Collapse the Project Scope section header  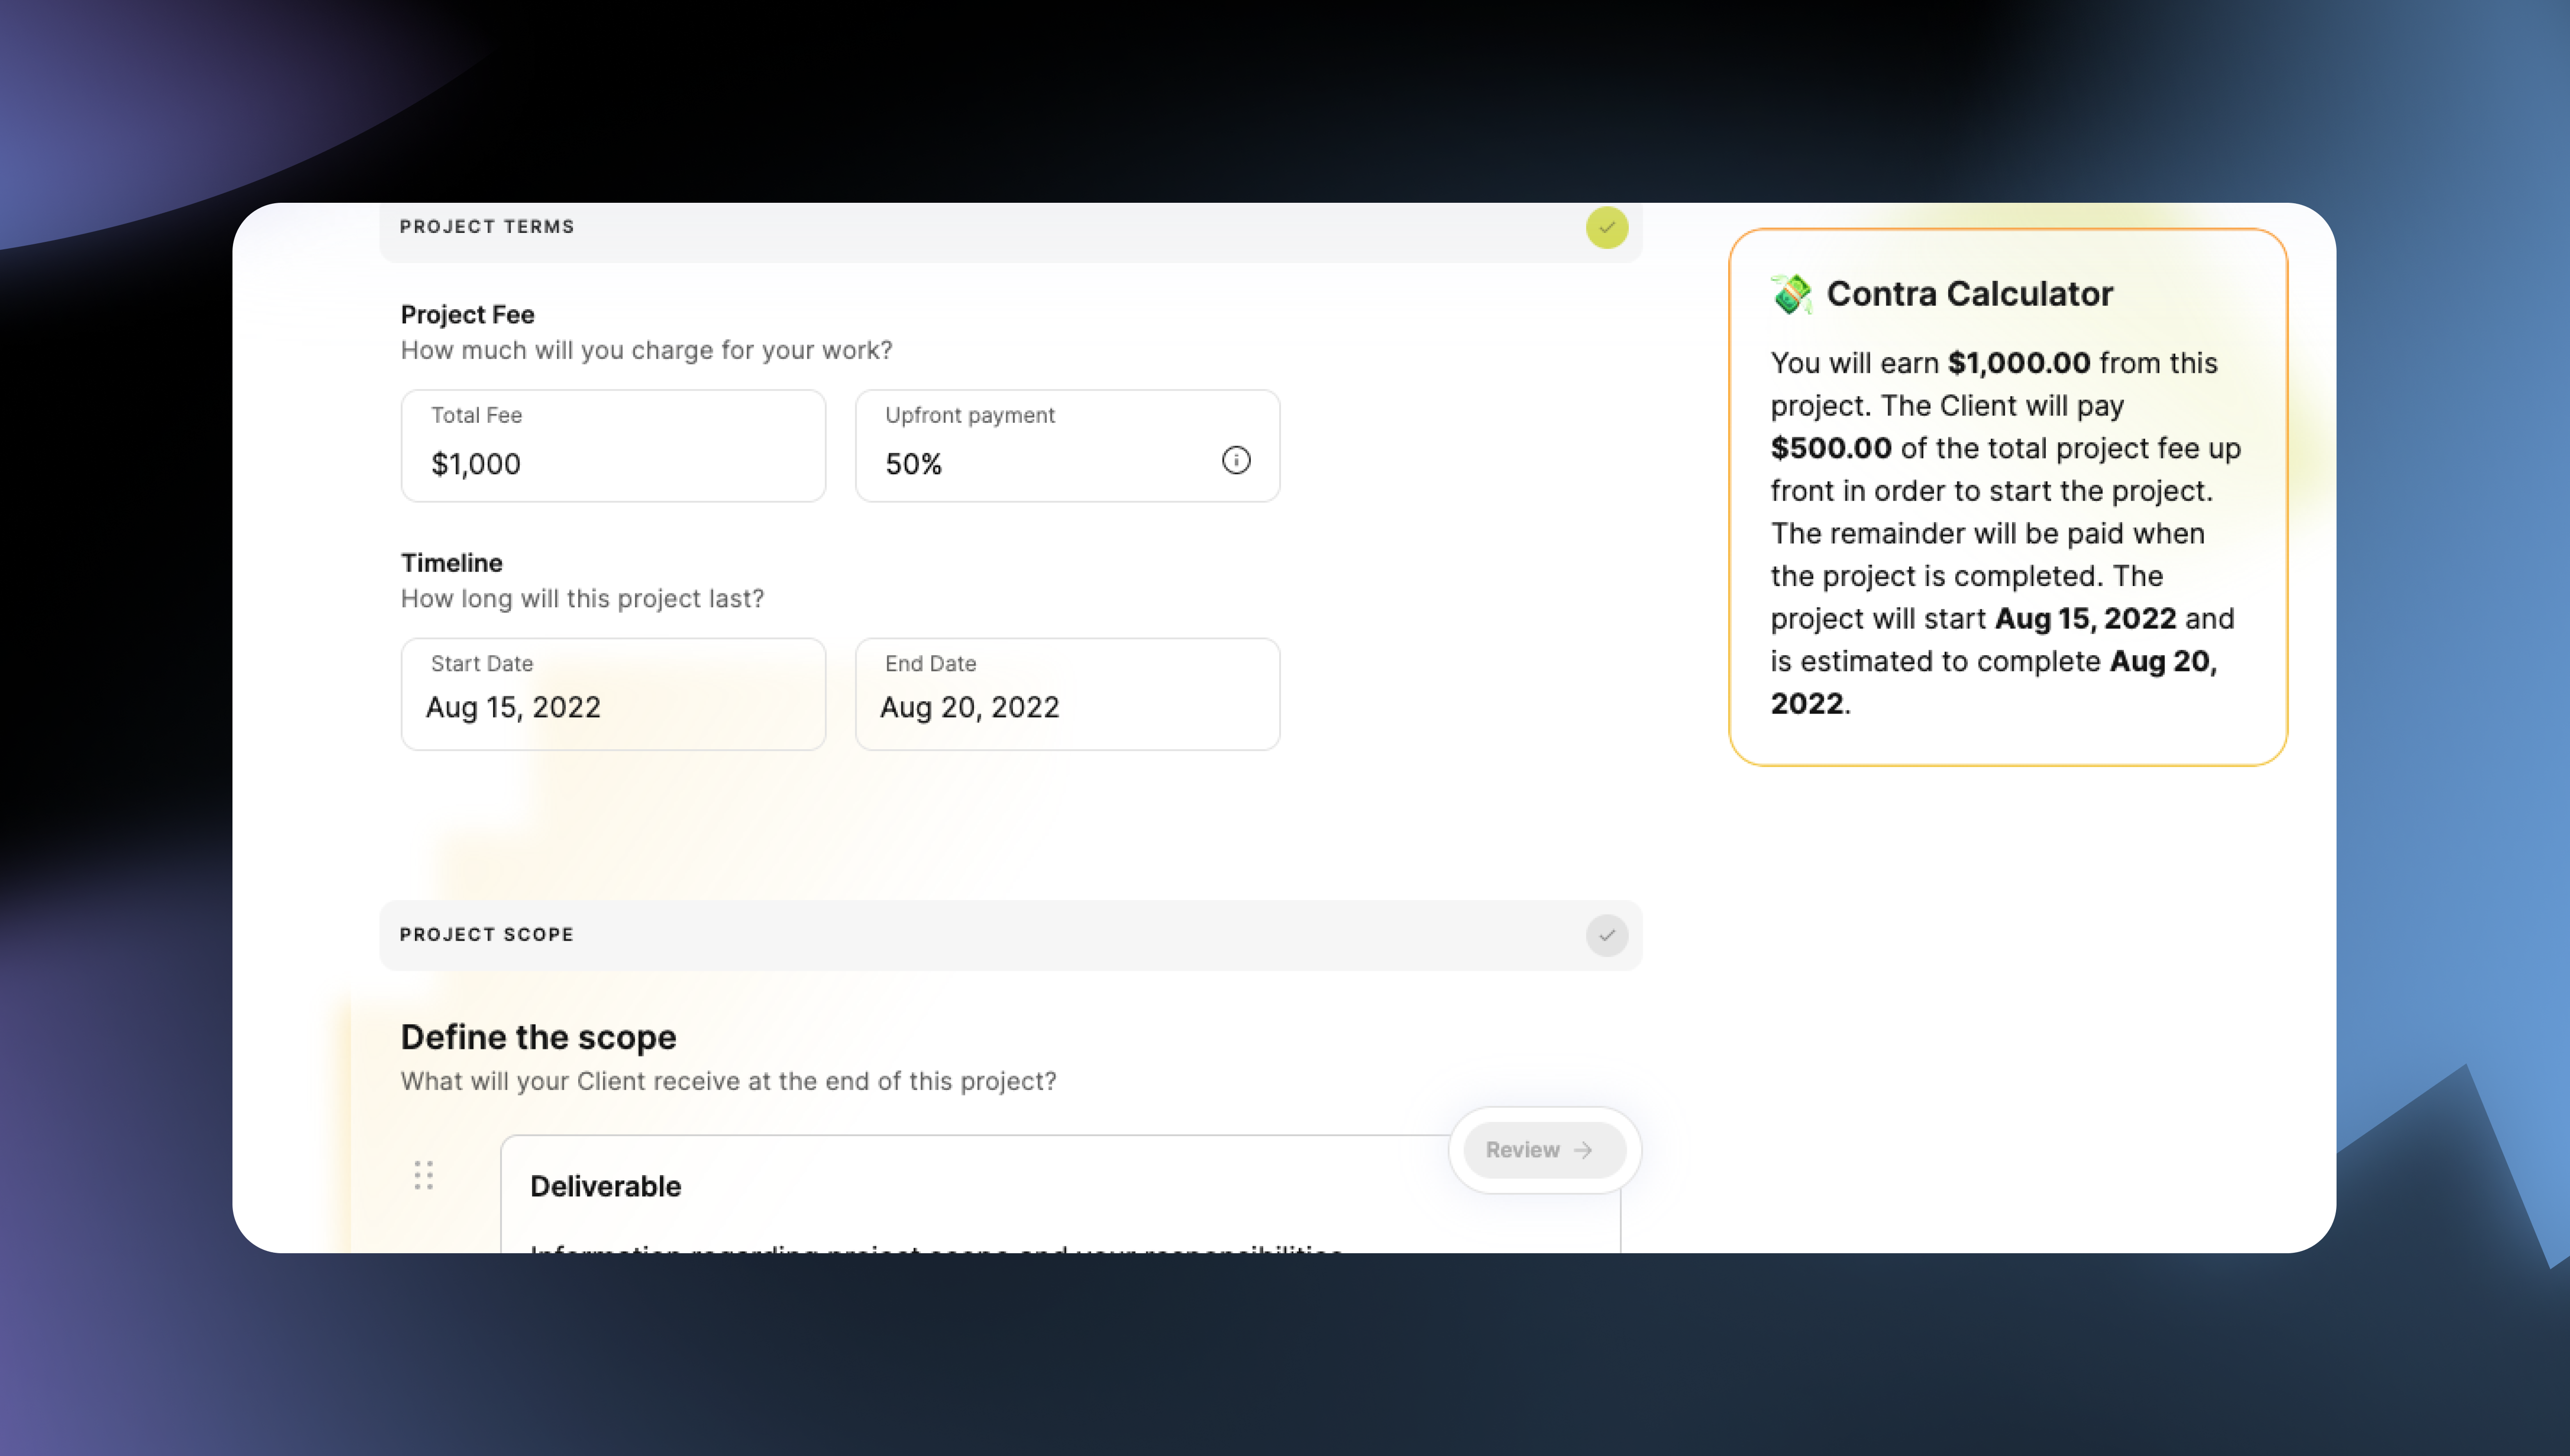pos(1010,935)
